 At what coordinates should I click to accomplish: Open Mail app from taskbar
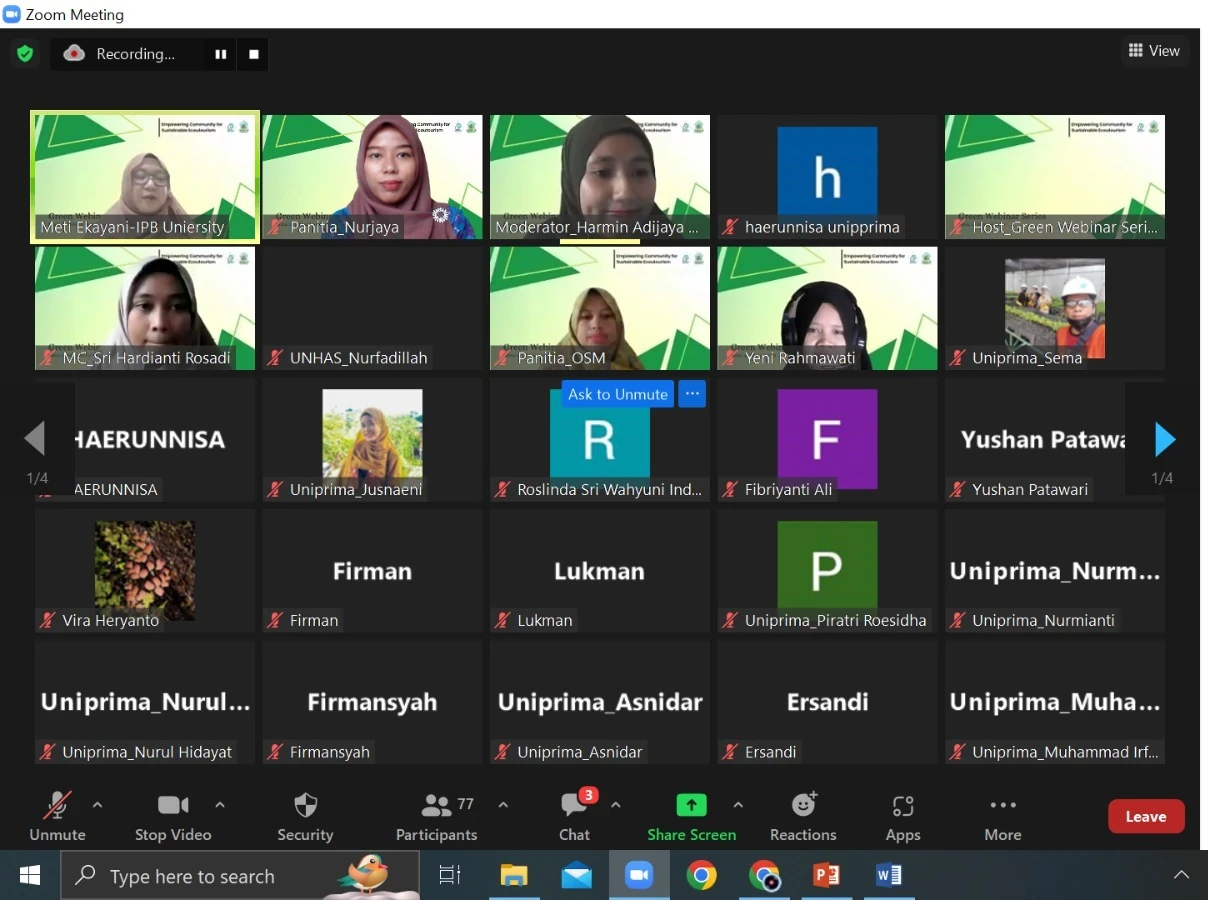576,876
